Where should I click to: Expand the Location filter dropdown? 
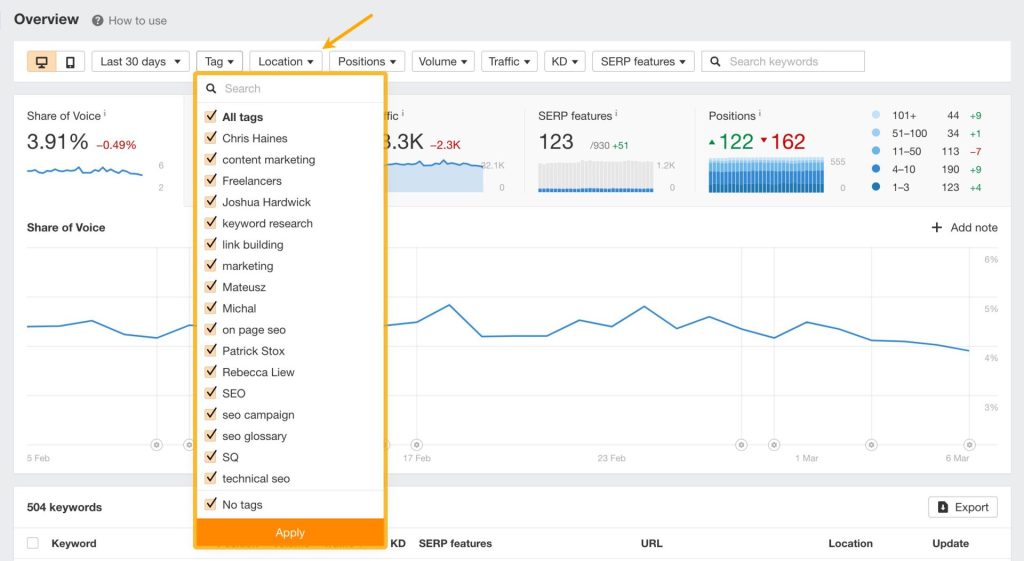pos(286,62)
